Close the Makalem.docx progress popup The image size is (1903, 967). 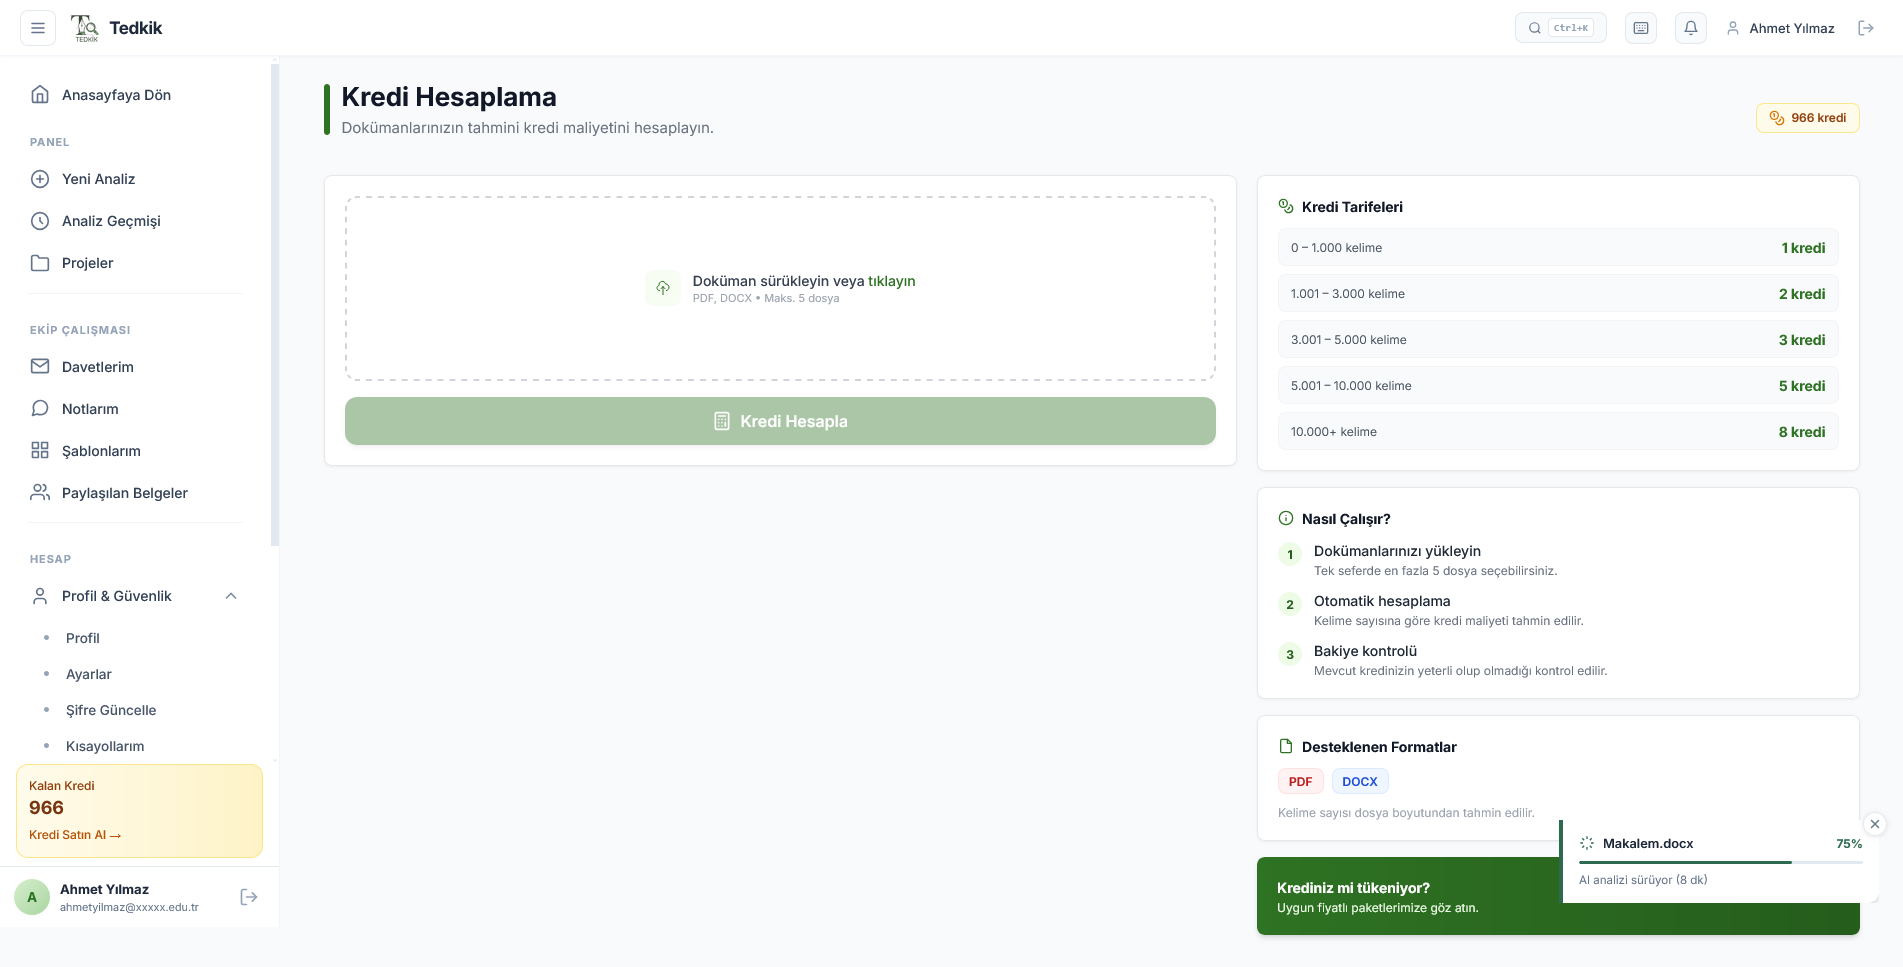pyautogui.click(x=1875, y=824)
